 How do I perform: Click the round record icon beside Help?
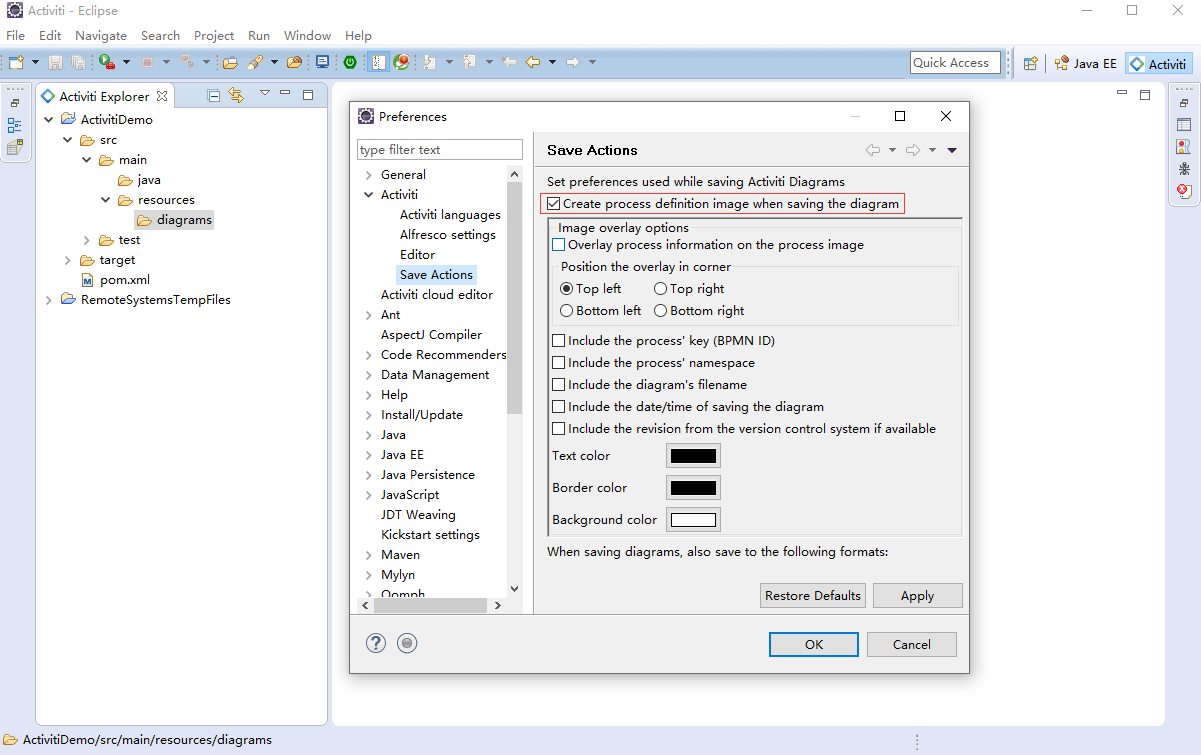(x=406, y=643)
